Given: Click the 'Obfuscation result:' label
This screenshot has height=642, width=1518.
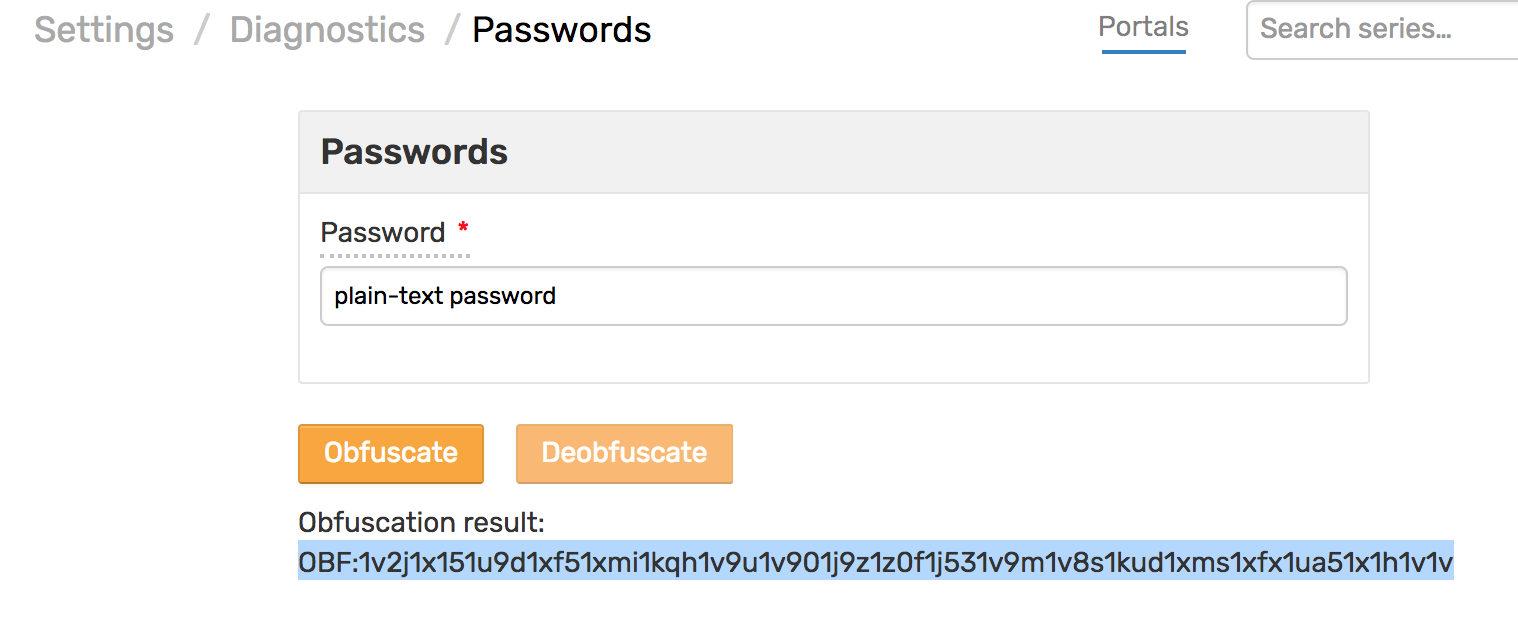Looking at the screenshot, I should point(421,522).
